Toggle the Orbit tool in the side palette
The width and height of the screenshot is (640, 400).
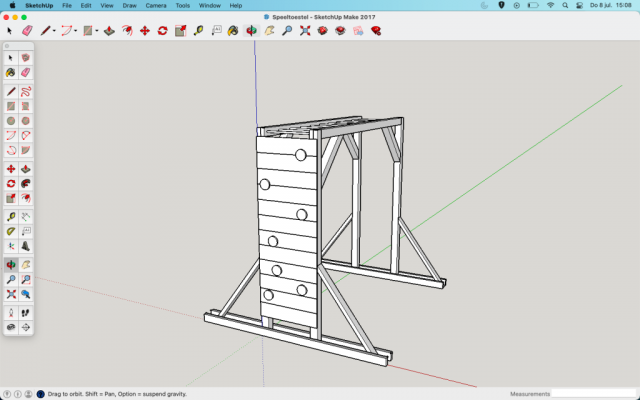pos(11,265)
